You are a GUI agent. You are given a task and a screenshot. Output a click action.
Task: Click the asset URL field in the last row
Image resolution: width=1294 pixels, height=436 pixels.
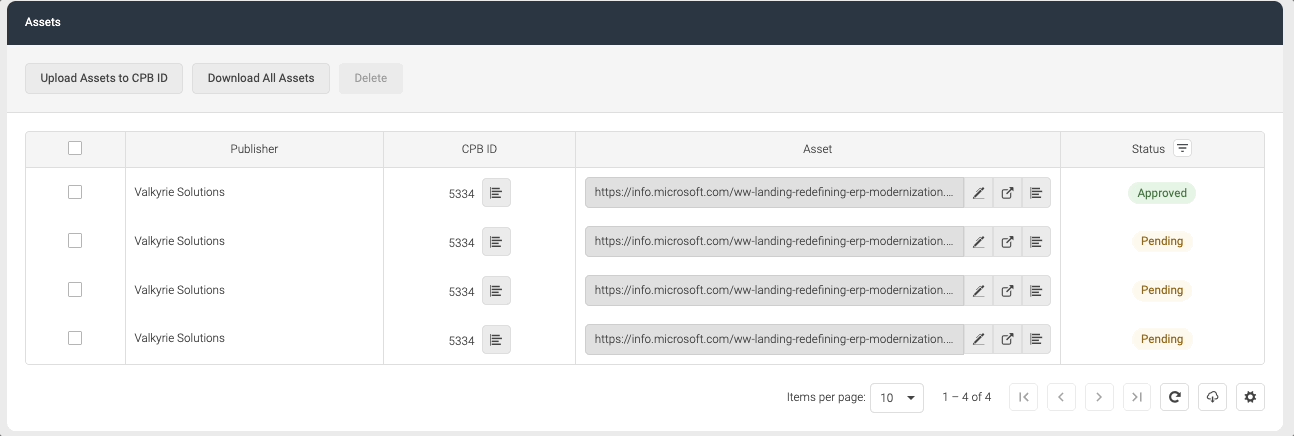click(775, 340)
